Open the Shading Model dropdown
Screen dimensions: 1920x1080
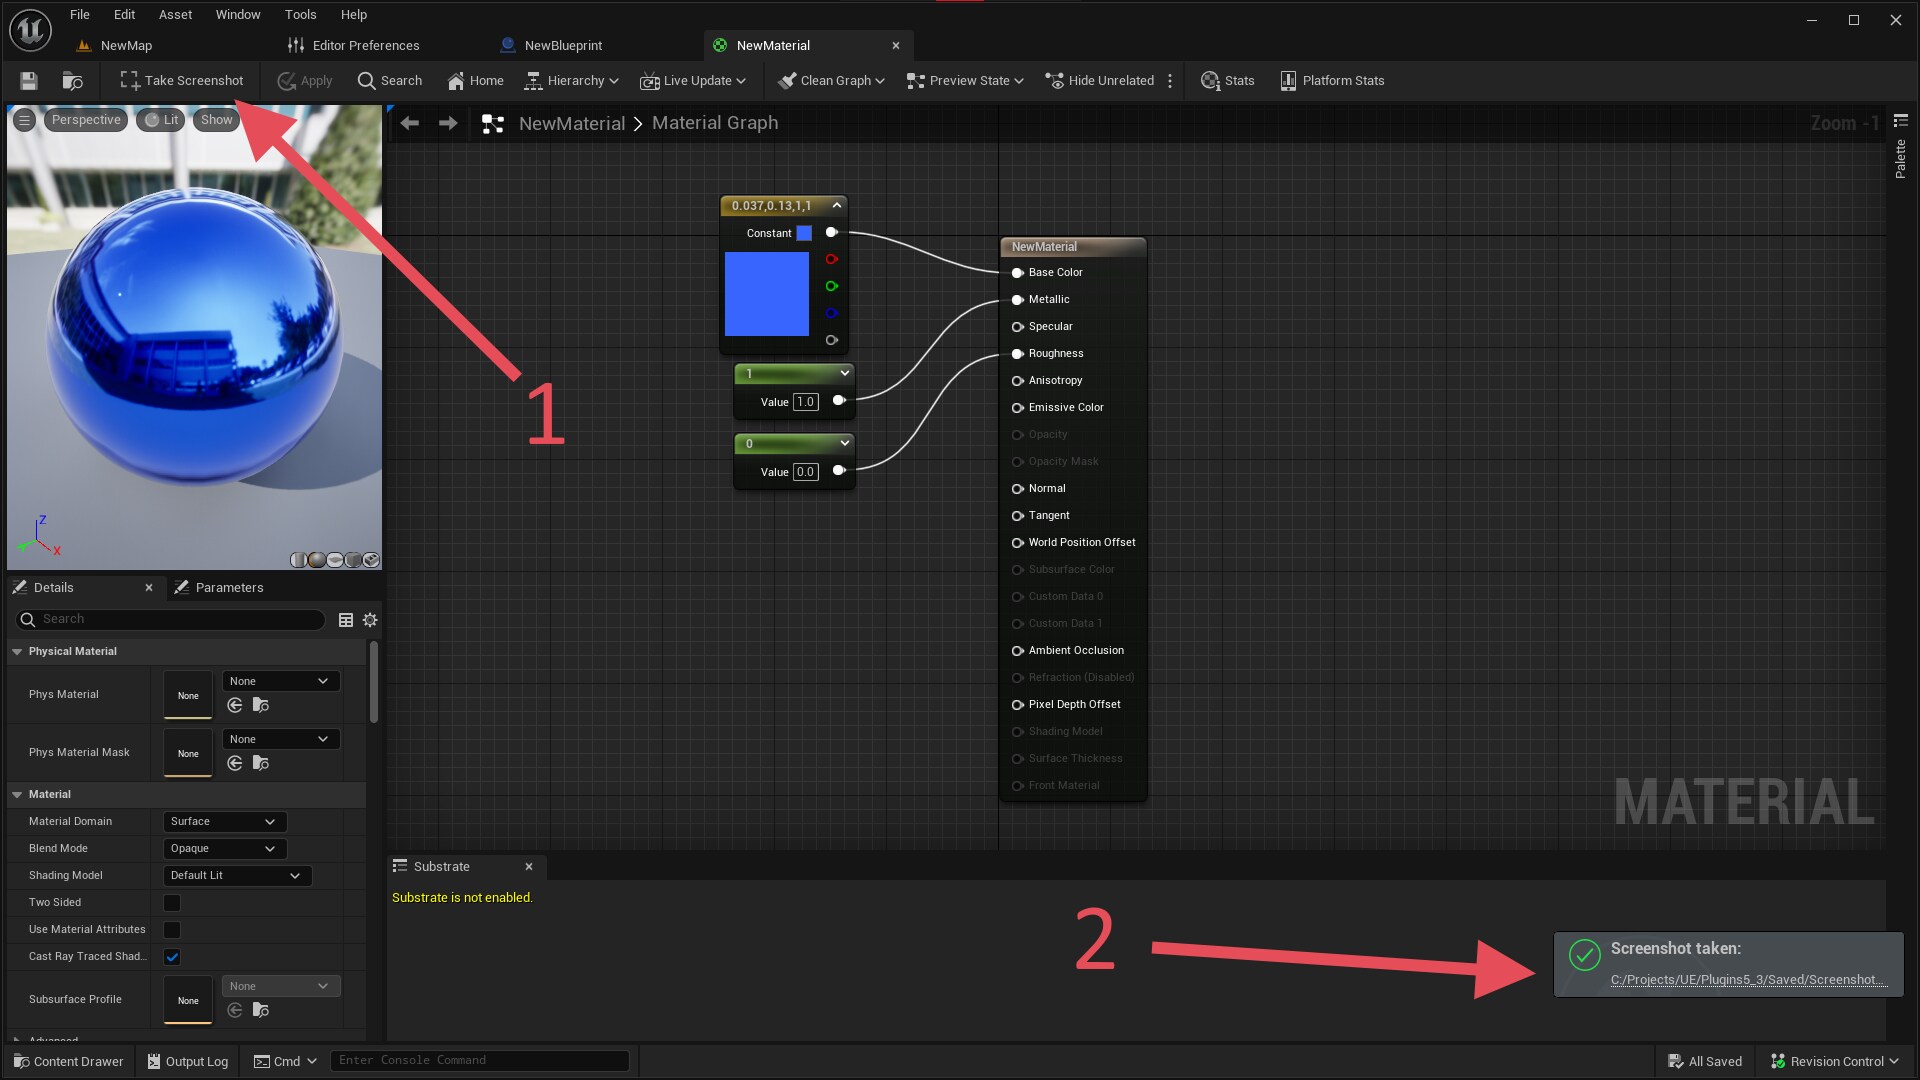tap(236, 875)
